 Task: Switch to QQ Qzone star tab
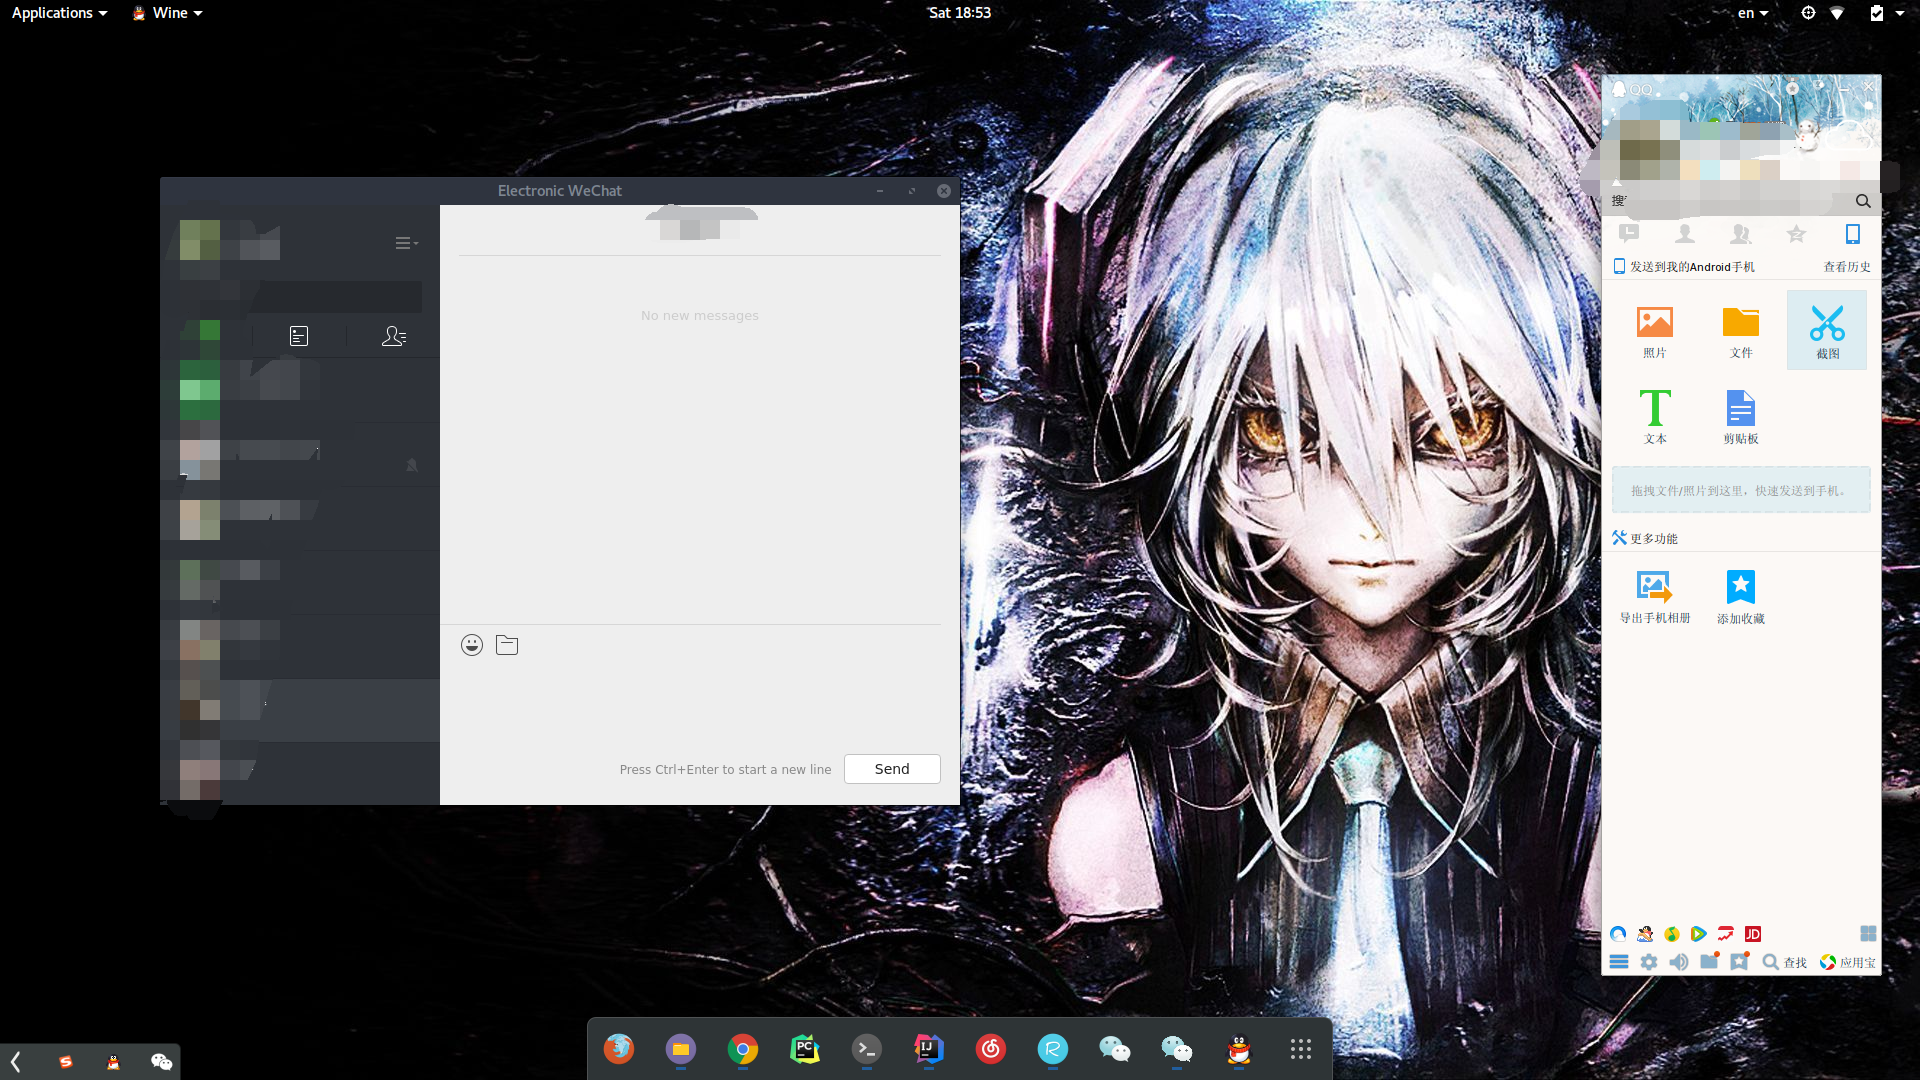tap(1797, 234)
